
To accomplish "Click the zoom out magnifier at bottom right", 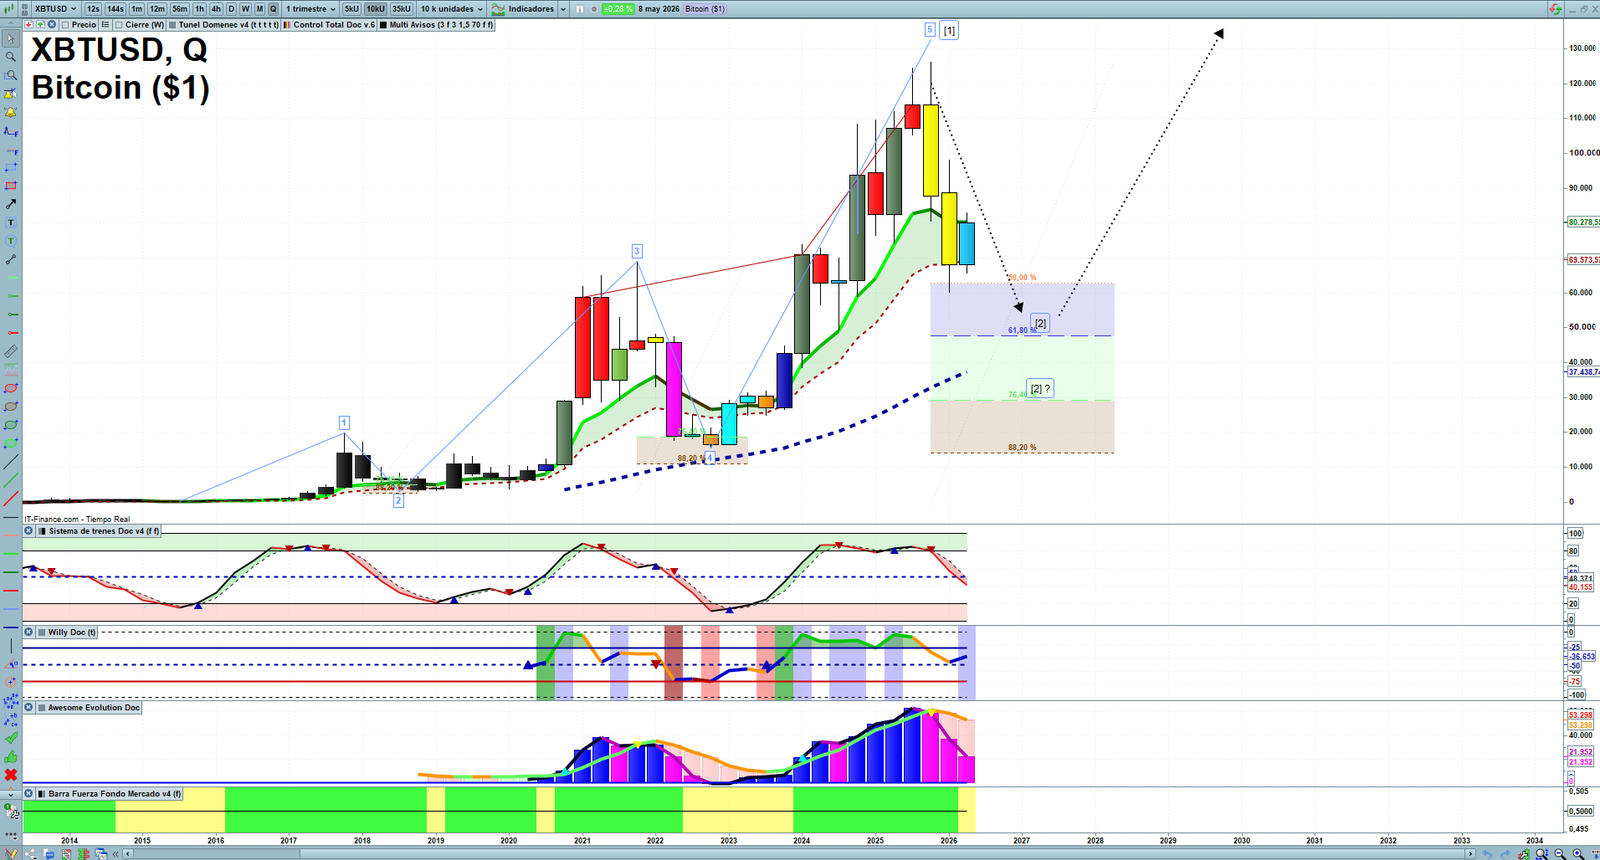I will 1560,854.
